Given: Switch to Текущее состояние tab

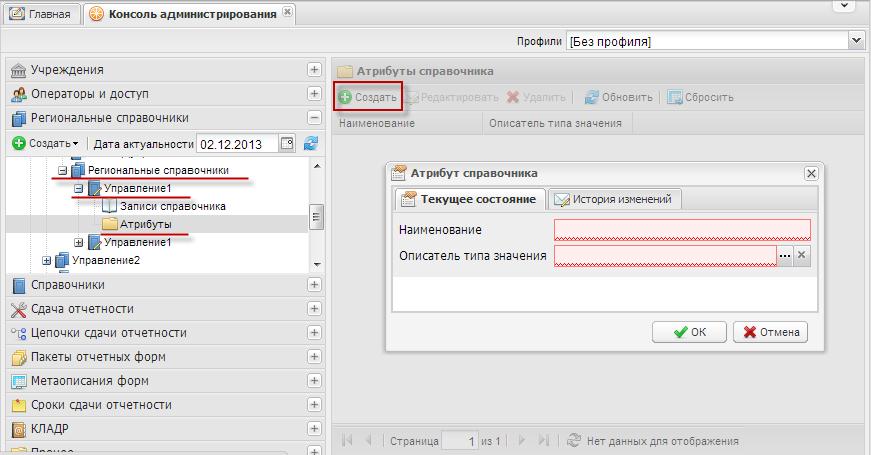Looking at the screenshot, I should [470, 199].
